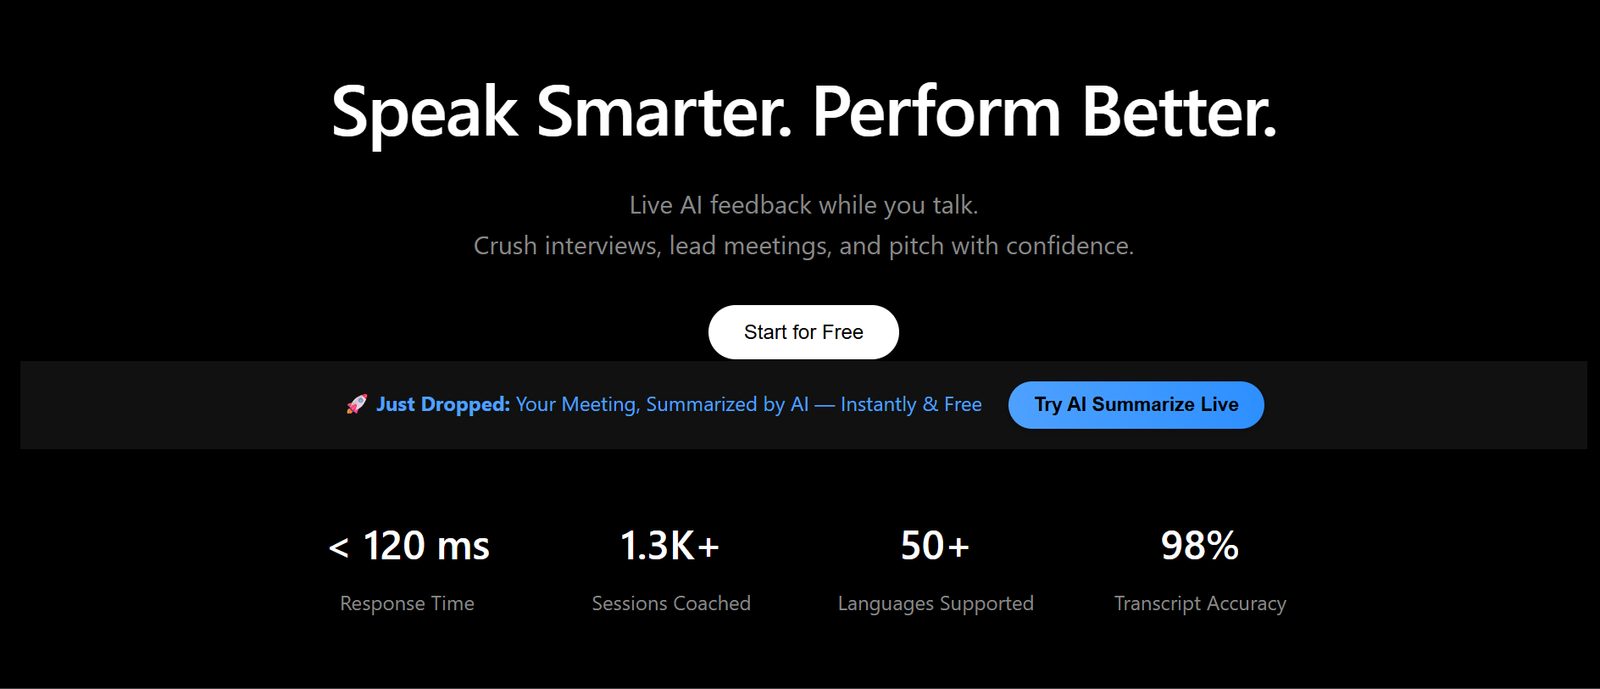The image size is (1600, 689).
Task: Click the '< 120 ms' statistic
Action: click(409, 546)
